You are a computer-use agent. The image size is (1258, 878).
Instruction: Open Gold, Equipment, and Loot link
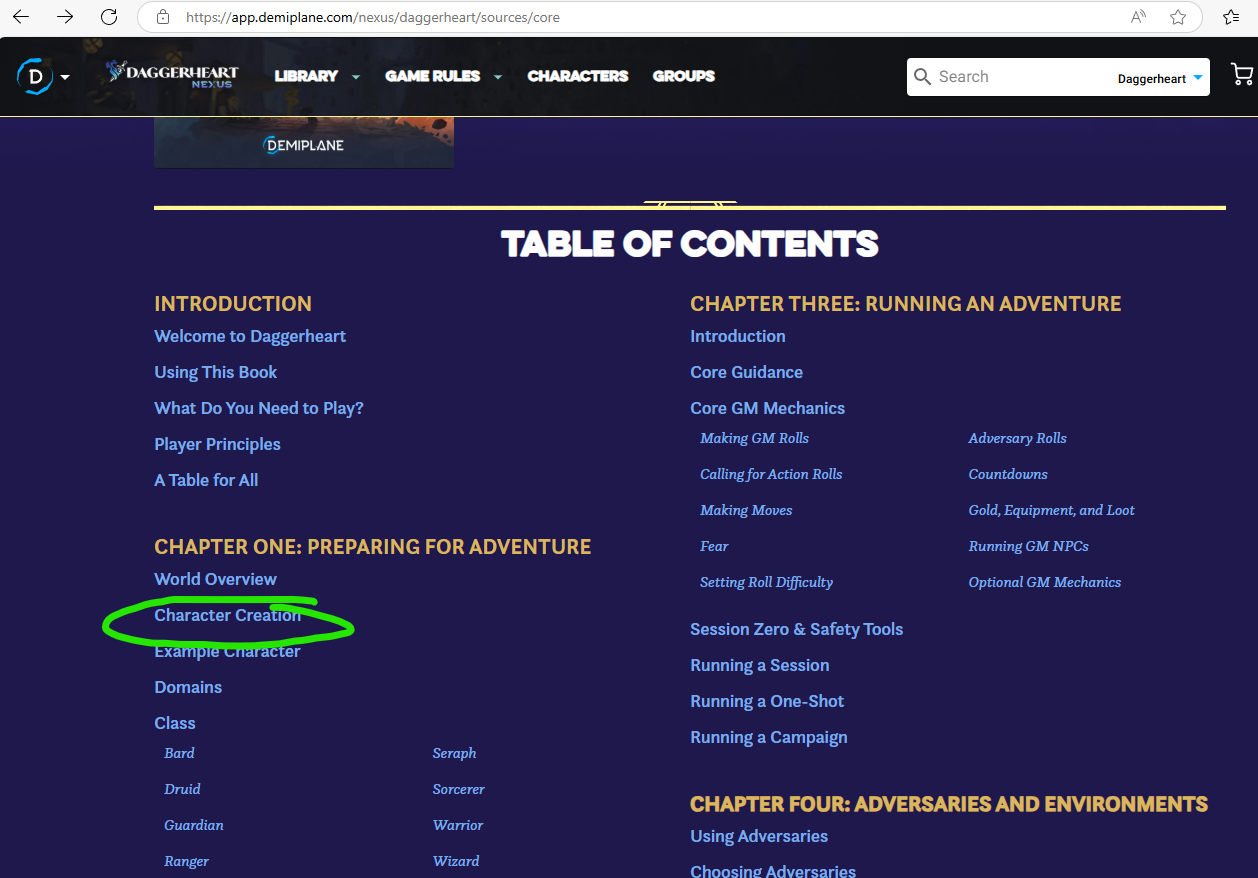click(x=1051, y=510)
